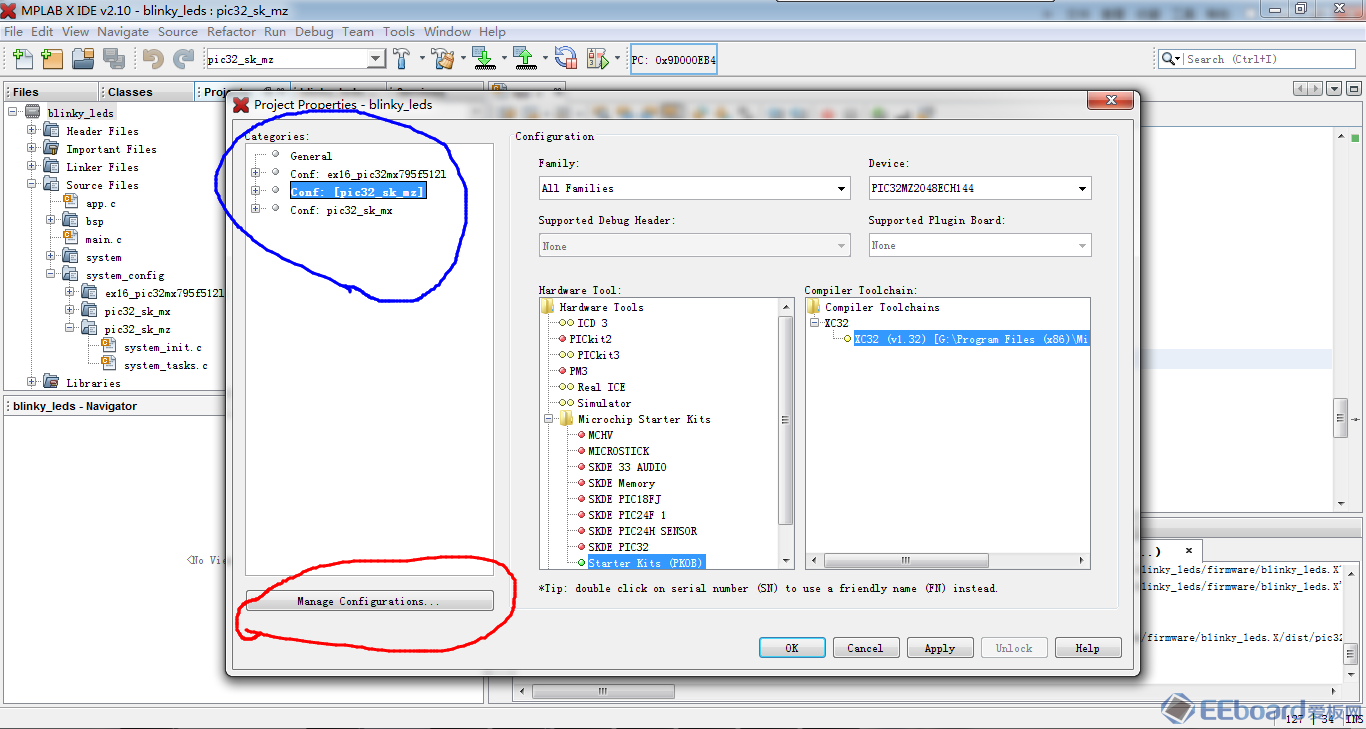Screen dimensions: 1366x729
Task: Click the main.c file icon
Action: click(x=70, y=239)
